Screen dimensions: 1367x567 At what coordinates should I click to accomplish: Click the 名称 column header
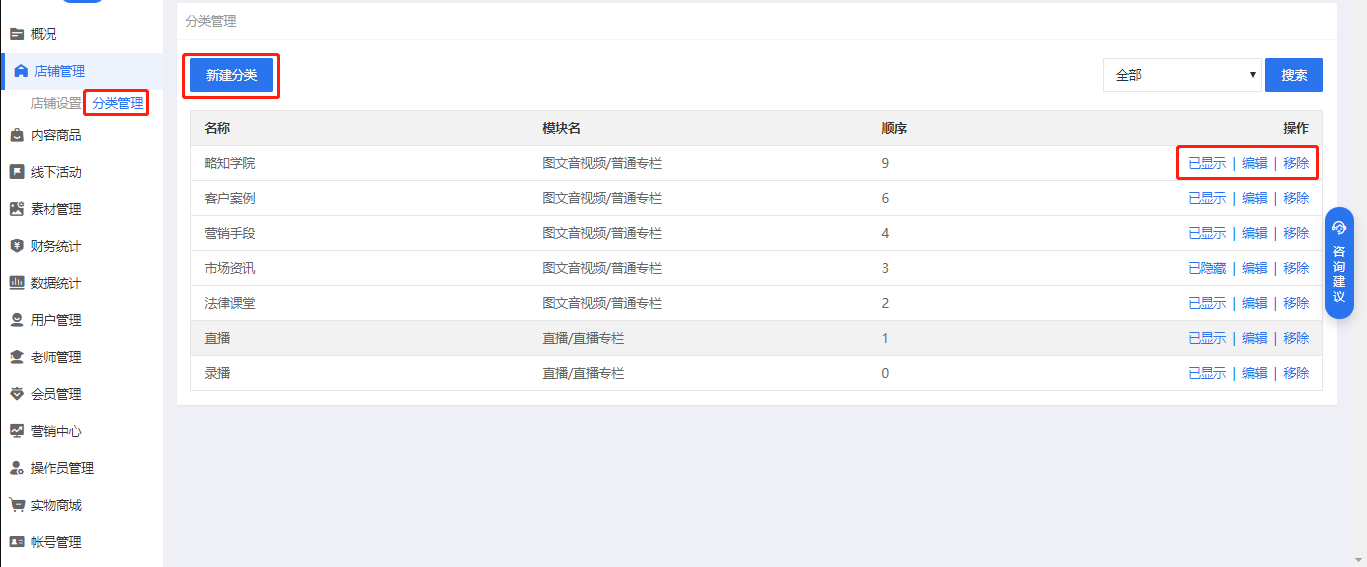tap(217, 128)
